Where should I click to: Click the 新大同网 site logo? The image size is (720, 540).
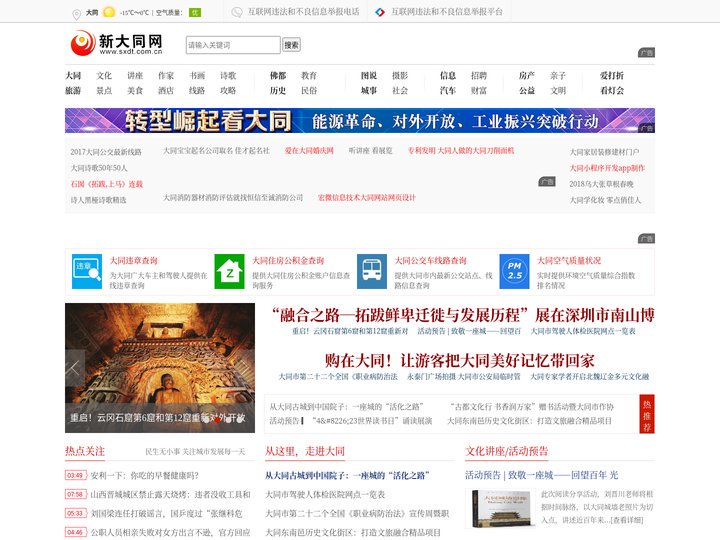point(117,43)
